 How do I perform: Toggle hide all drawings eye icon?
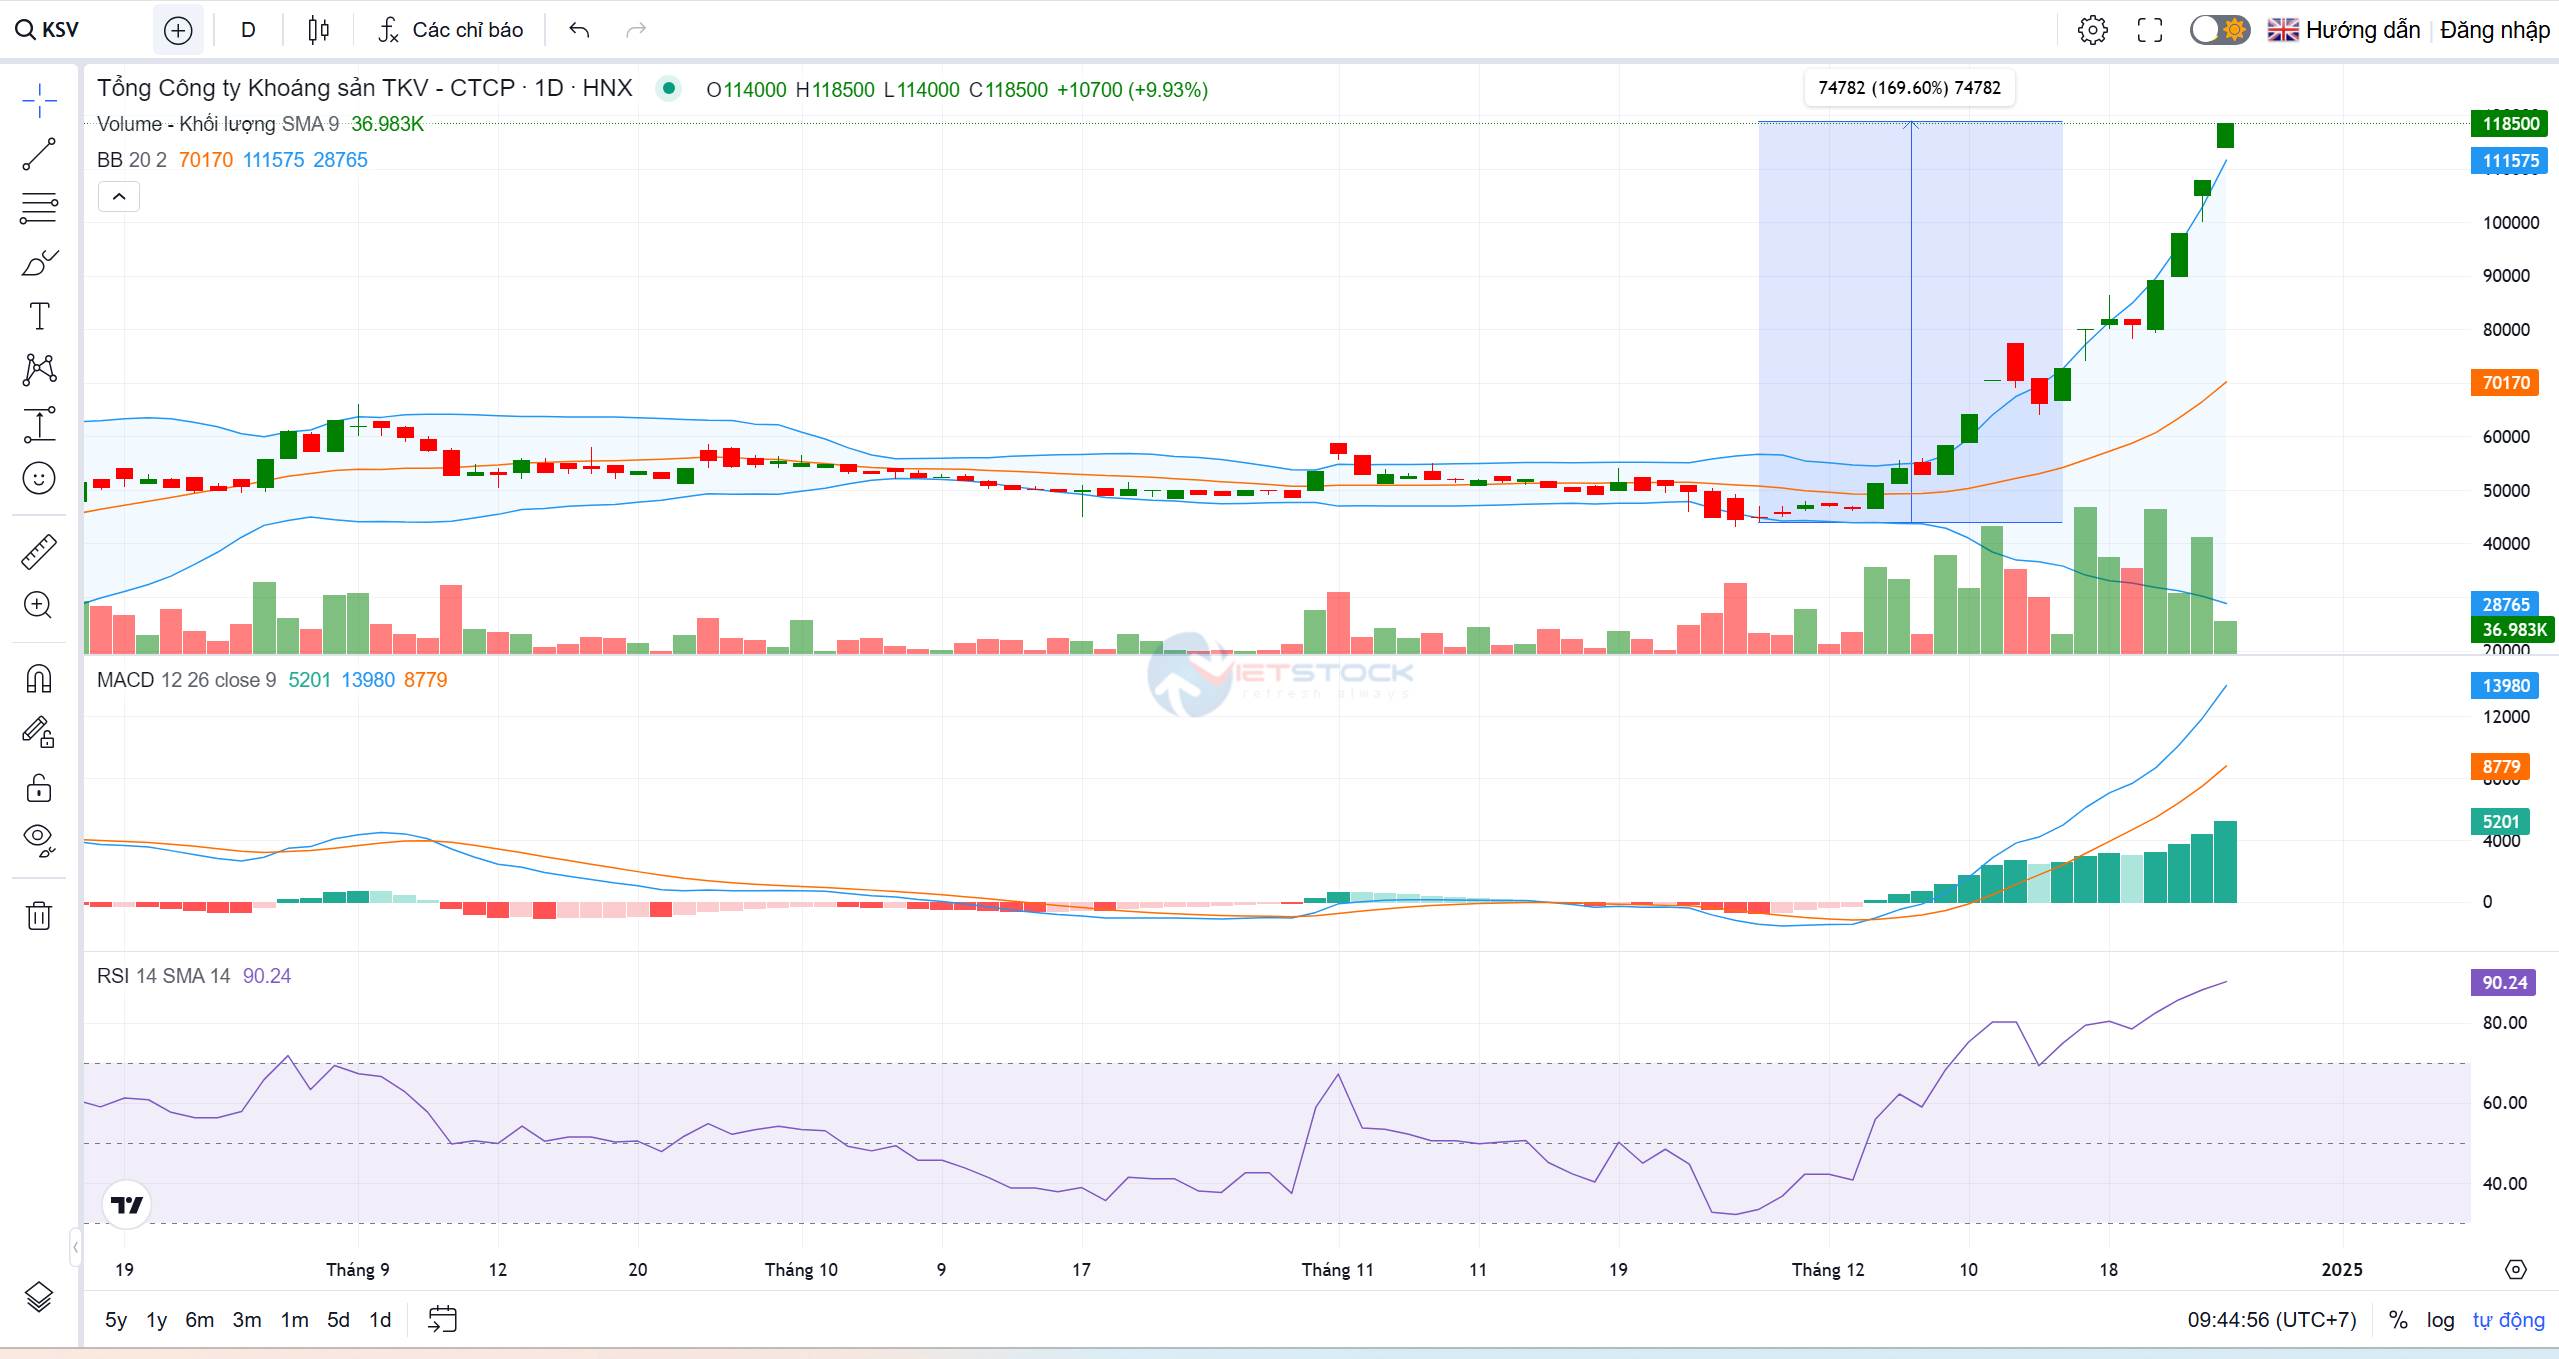tap(39, 838)
